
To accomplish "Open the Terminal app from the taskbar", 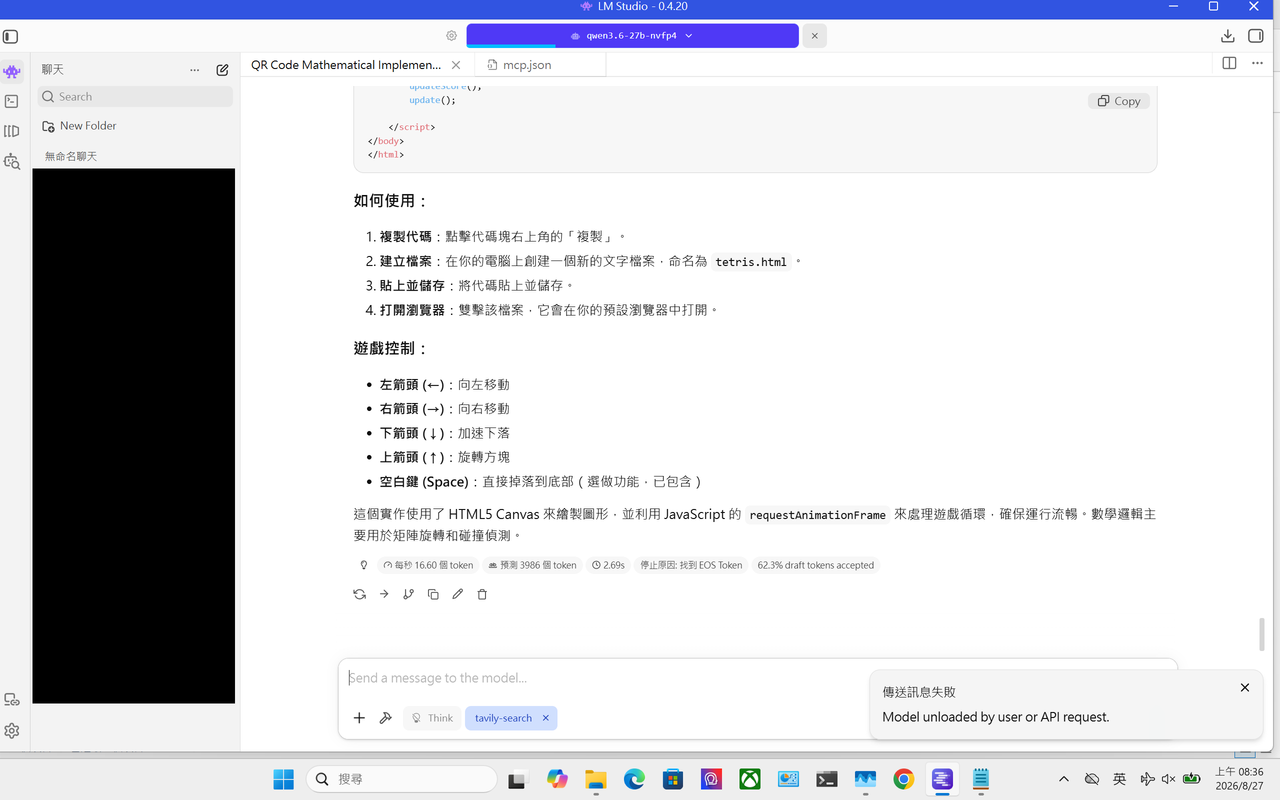I will pyautogui.click(x=827, y=779).
